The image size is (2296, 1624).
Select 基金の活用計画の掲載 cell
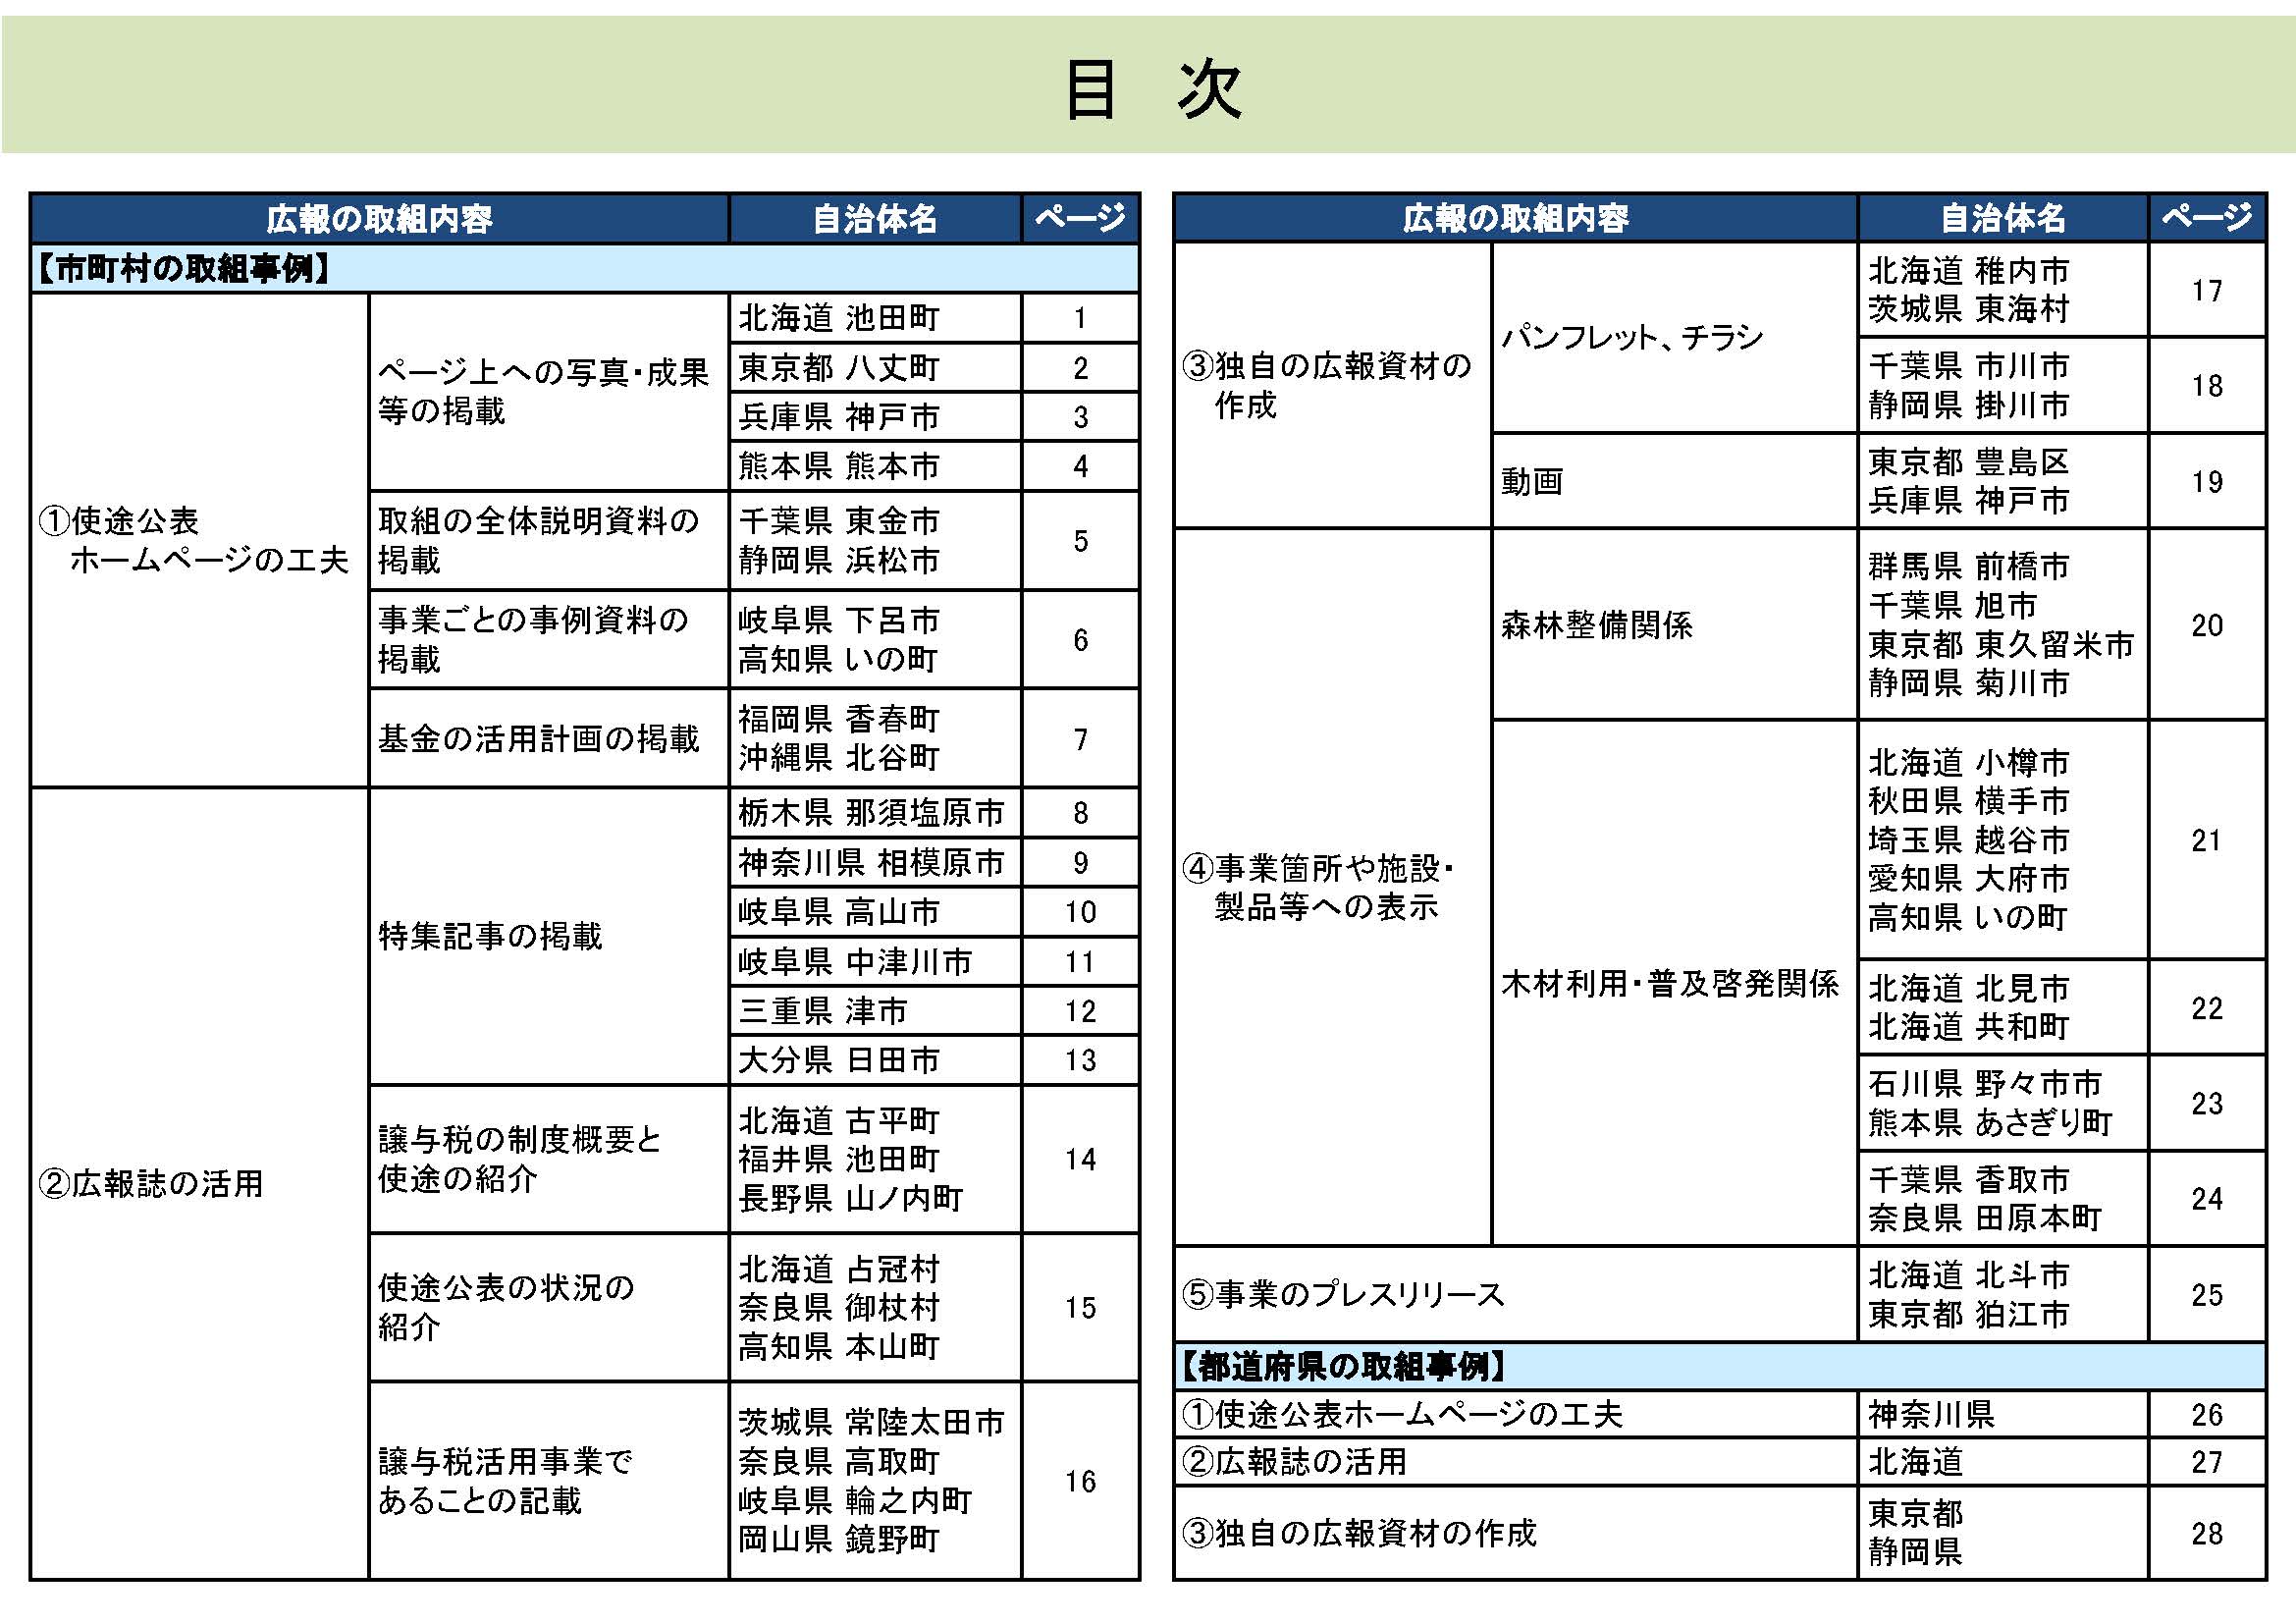click(x=549, y=738)
